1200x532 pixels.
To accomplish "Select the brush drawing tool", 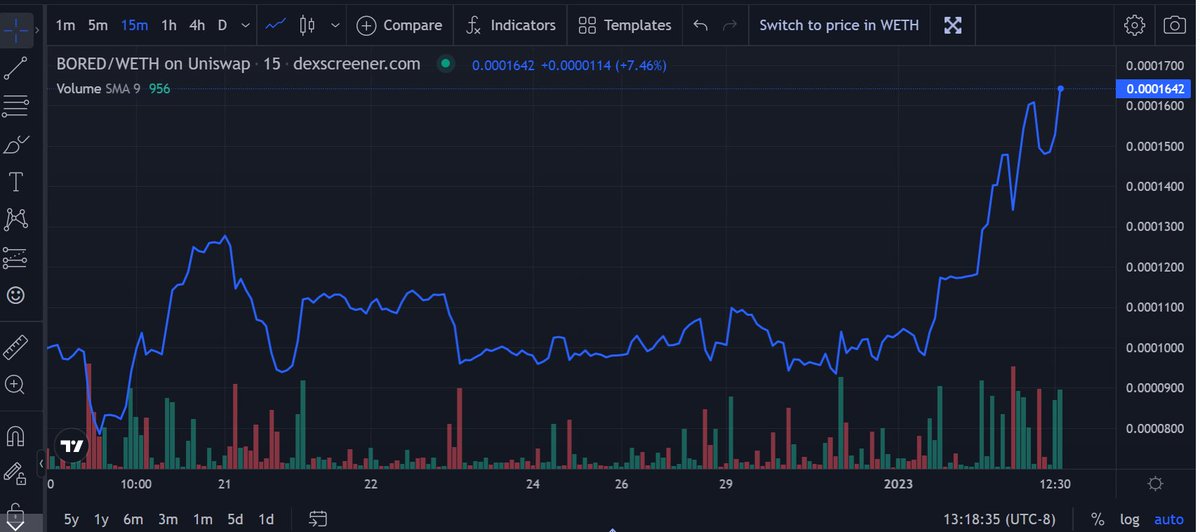I will [15, 145].
